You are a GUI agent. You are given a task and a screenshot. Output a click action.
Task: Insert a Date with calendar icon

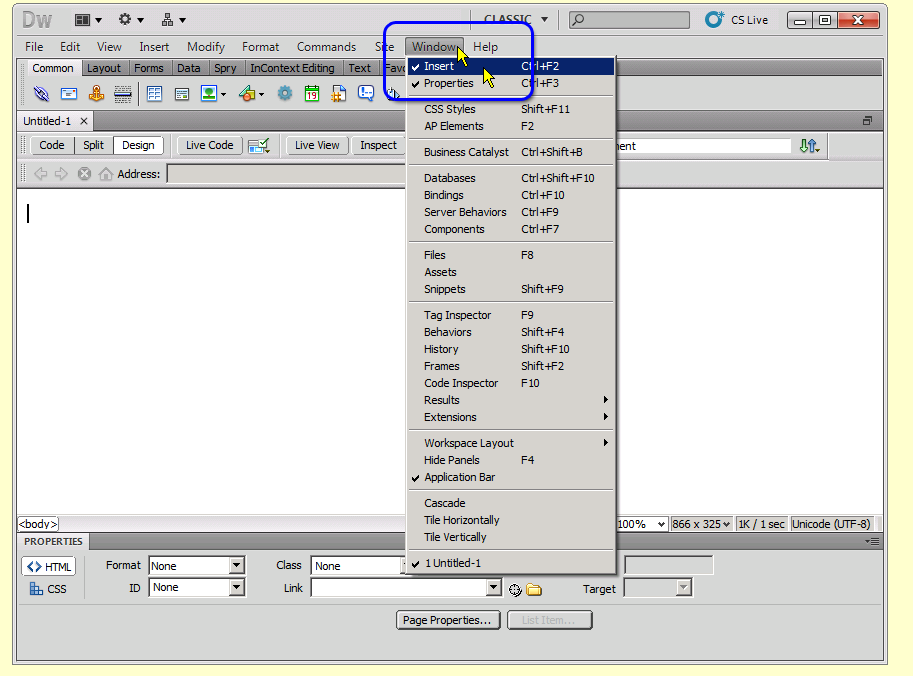(312, 93)
